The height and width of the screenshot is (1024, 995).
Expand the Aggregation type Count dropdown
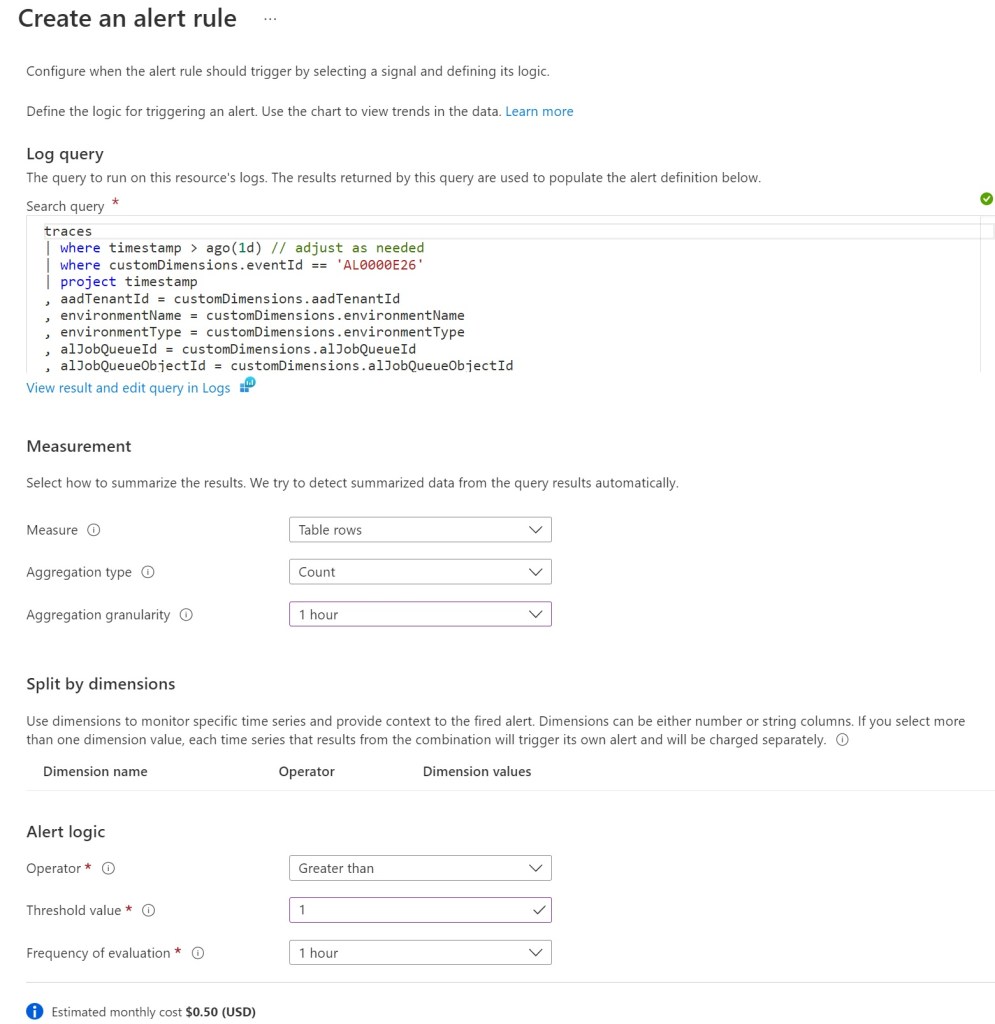tap(419, 572)
